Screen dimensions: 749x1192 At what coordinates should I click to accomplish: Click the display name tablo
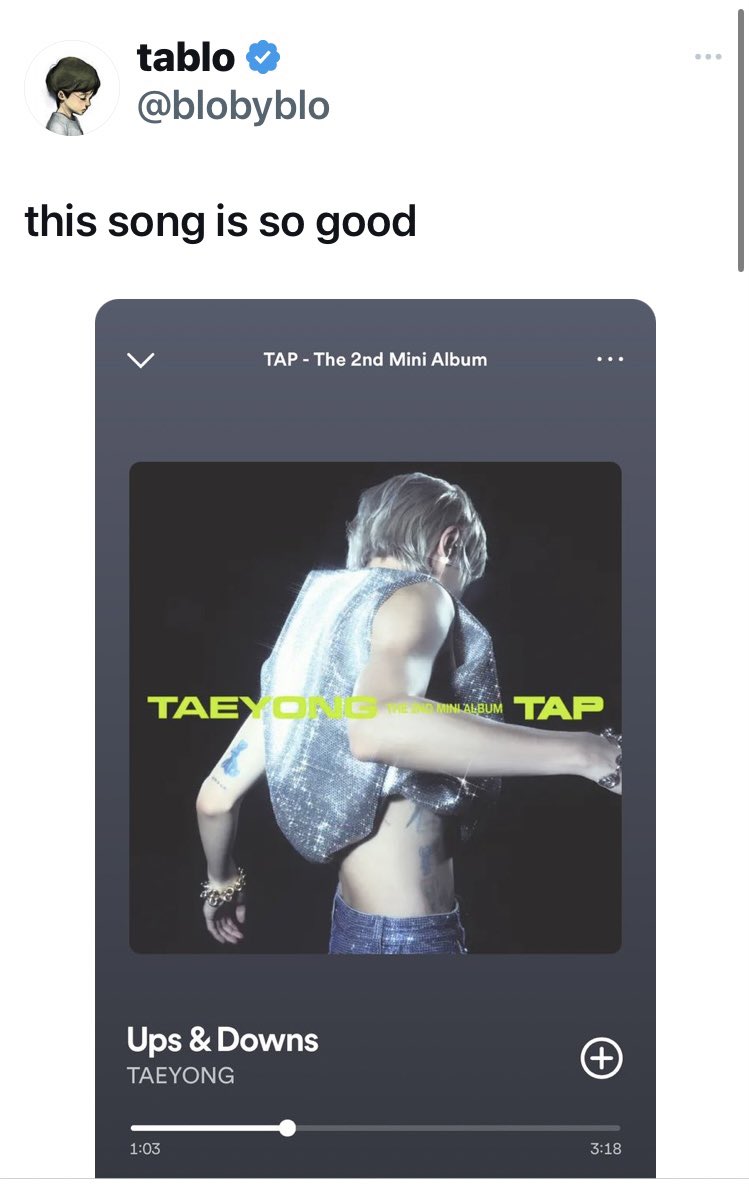pos(186,57)
